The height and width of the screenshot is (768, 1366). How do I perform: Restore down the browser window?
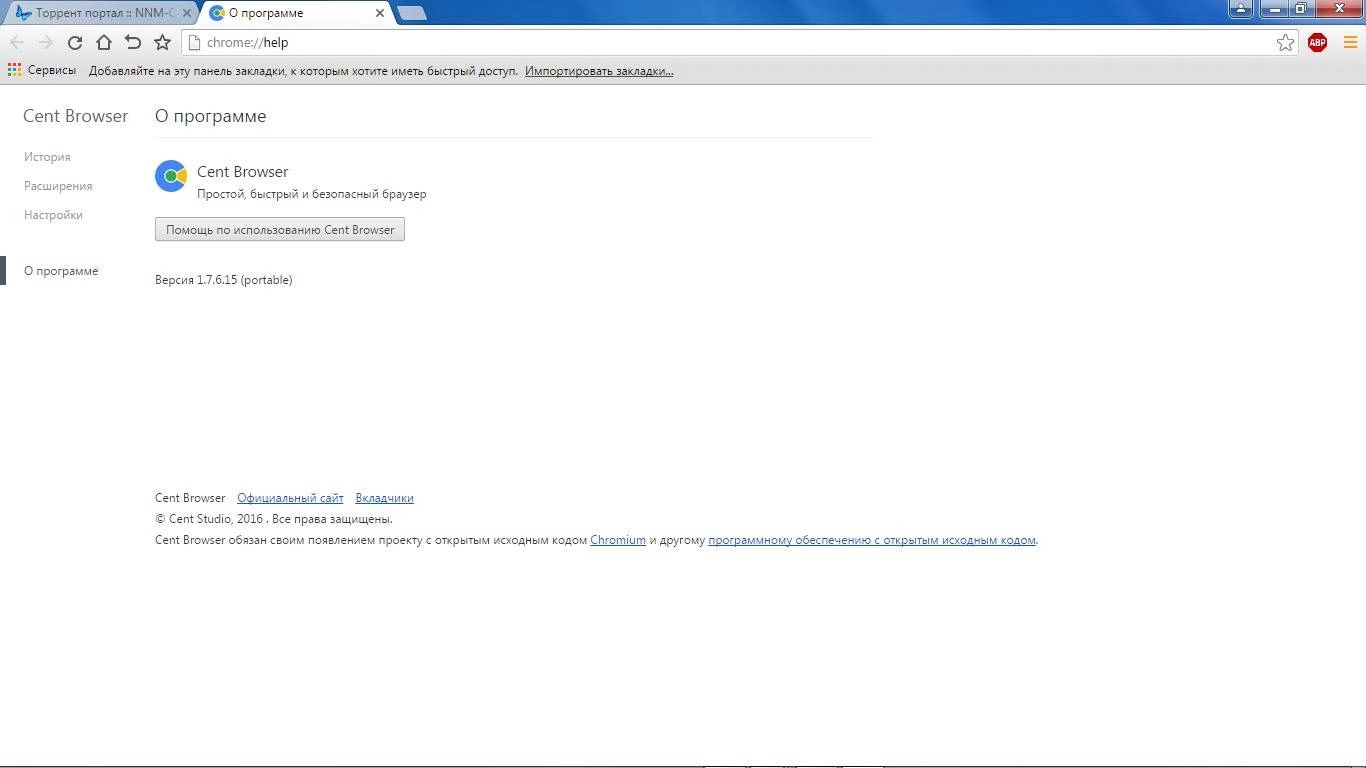coord(1301,8)
